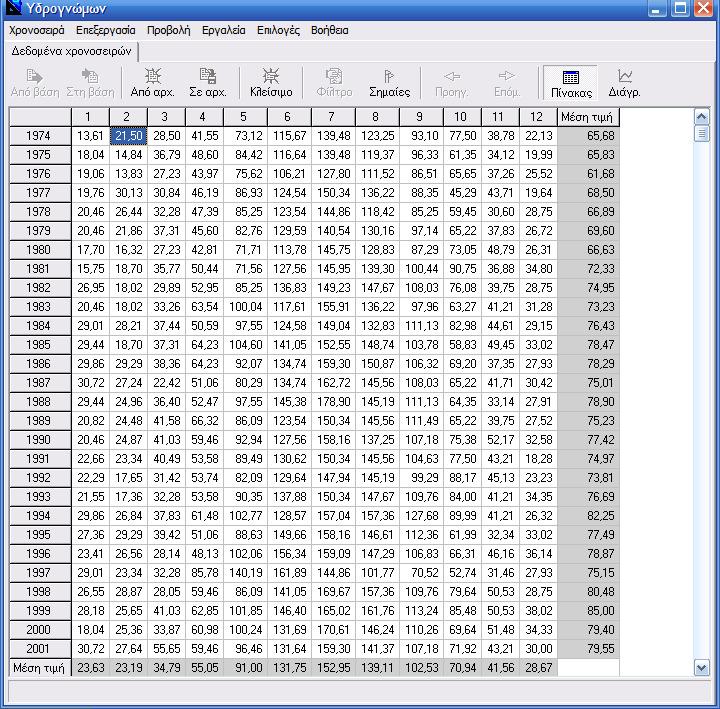Click the 'Μέση τιμή' bottom row header
This screenshot has width=720, height=709.
pyautogui.click(x=40, y=668)
